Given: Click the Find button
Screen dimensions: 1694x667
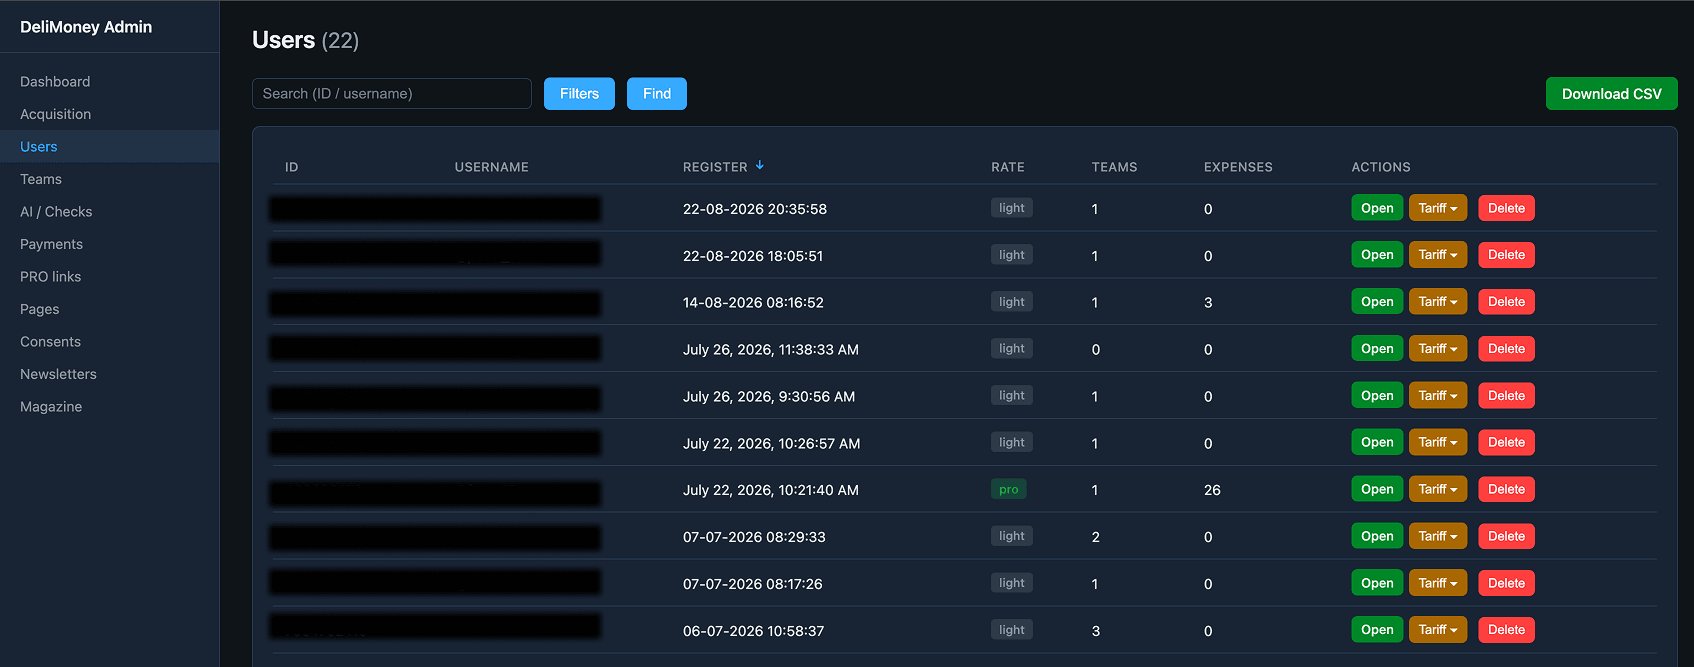Looking at the screenshot, I should point(657,94).
